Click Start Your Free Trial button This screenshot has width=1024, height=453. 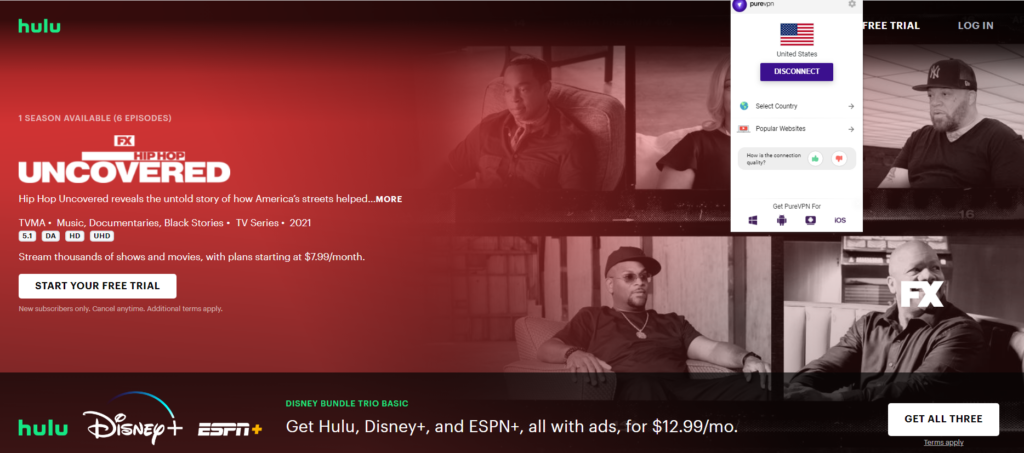tap(97, 286)
